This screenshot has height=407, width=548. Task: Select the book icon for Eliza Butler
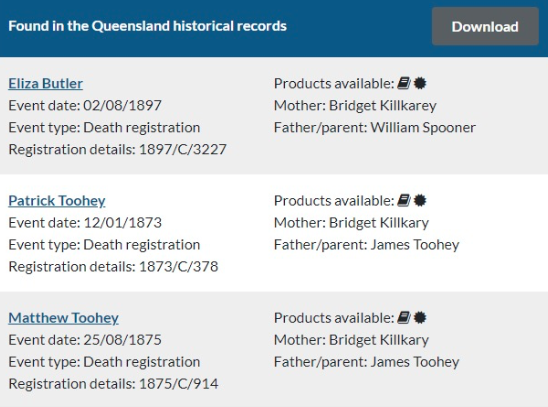tap(404, 83)
